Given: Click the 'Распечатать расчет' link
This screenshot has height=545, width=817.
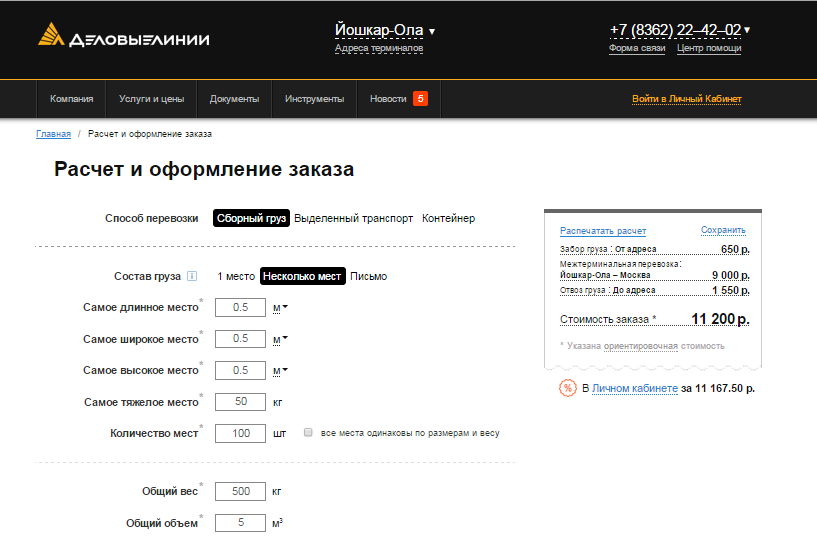Looking at the screenshot, I should 602,230.
